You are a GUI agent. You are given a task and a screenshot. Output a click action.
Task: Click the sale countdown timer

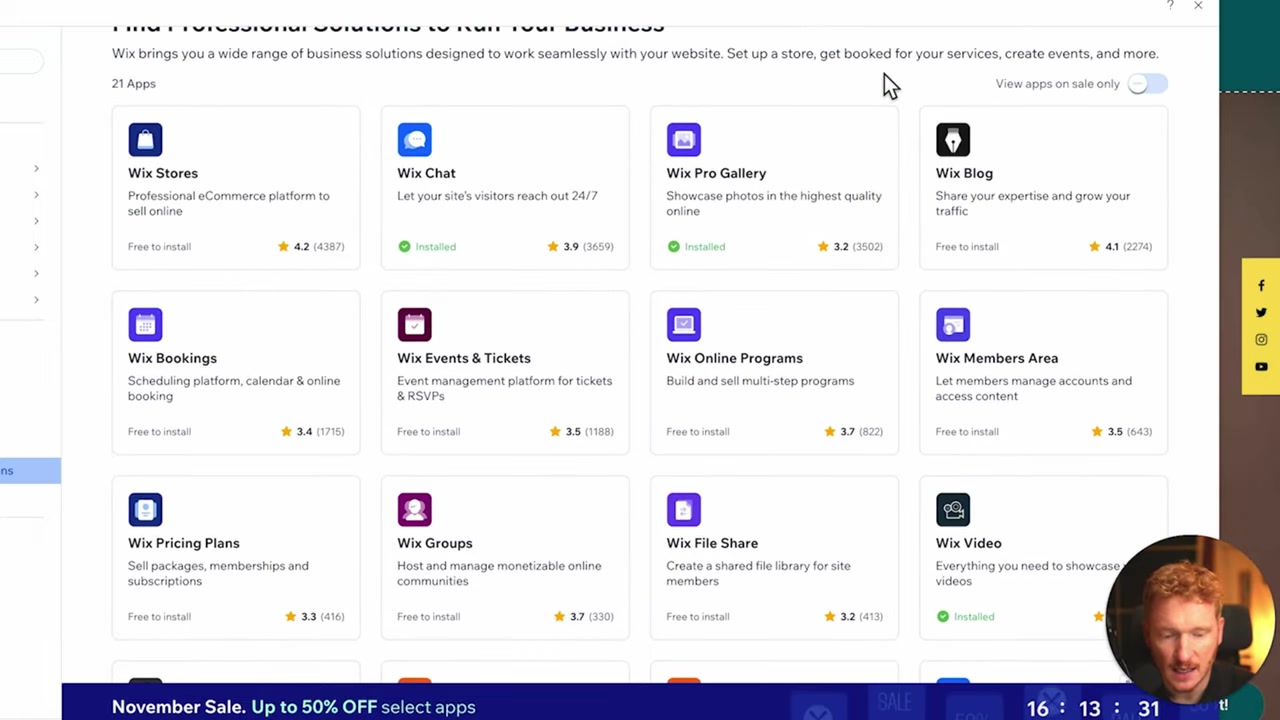1092,709
